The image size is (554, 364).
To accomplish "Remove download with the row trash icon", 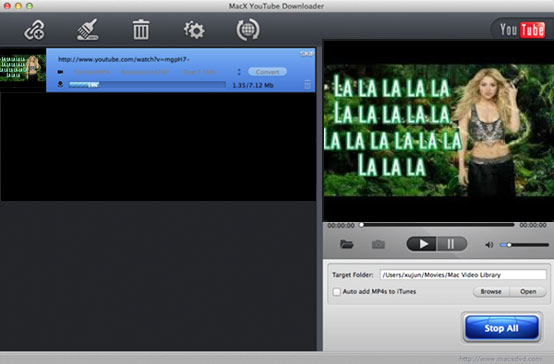I will 307,85.
